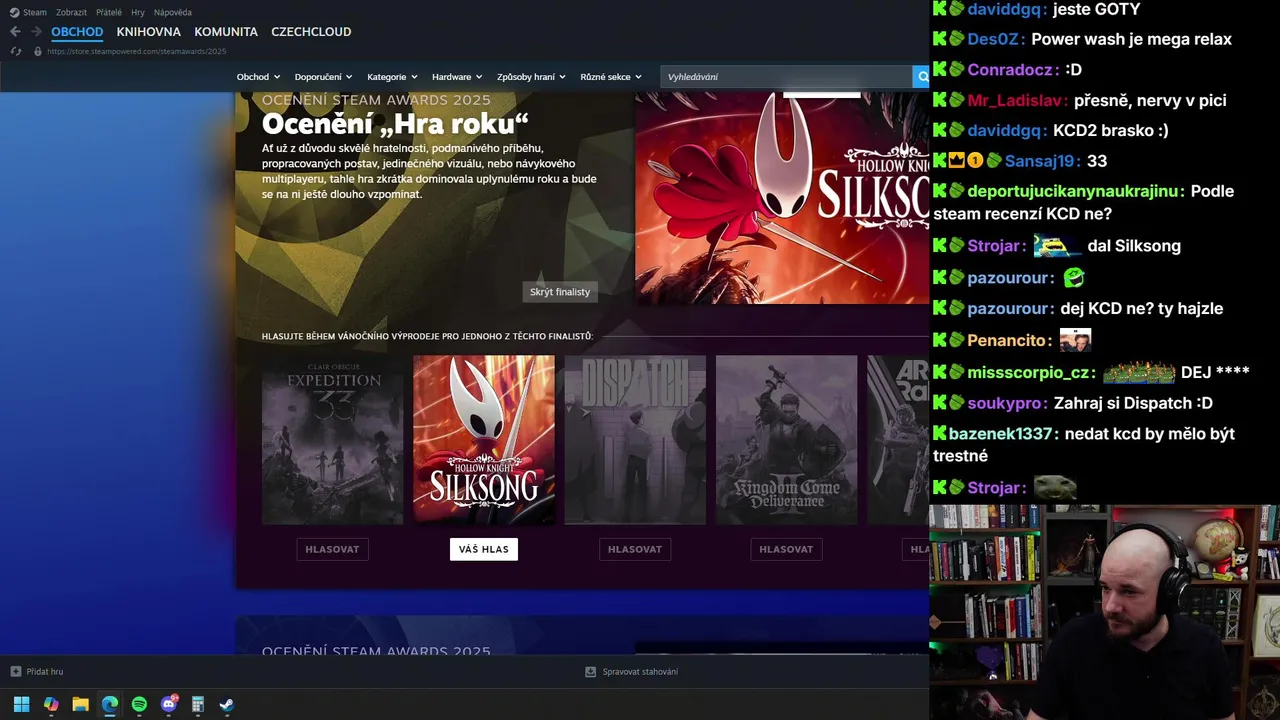Open the Nápověda menu

point(173,12)
